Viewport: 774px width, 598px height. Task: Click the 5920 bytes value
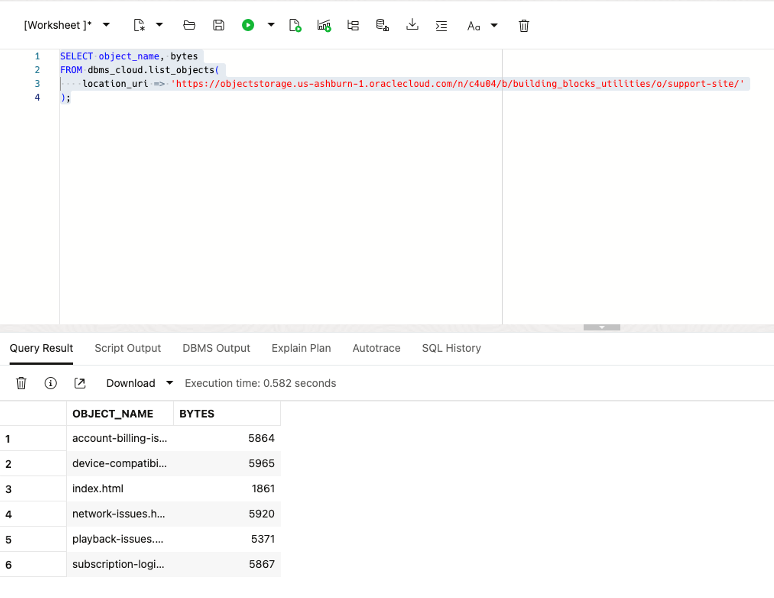(261, 514)
